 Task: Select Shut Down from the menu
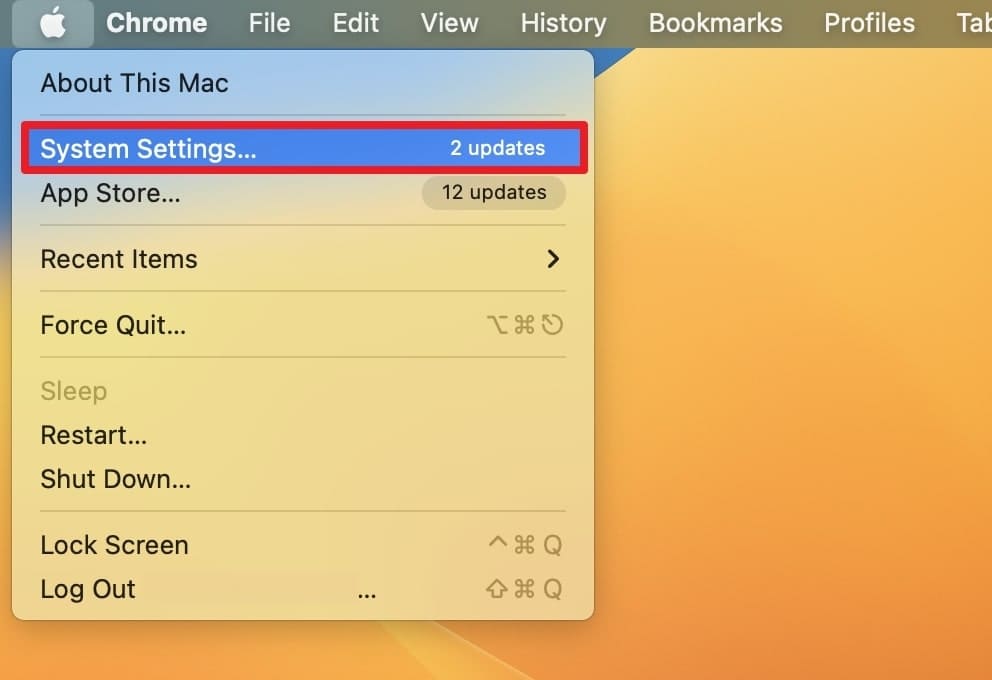pos(302,479)
